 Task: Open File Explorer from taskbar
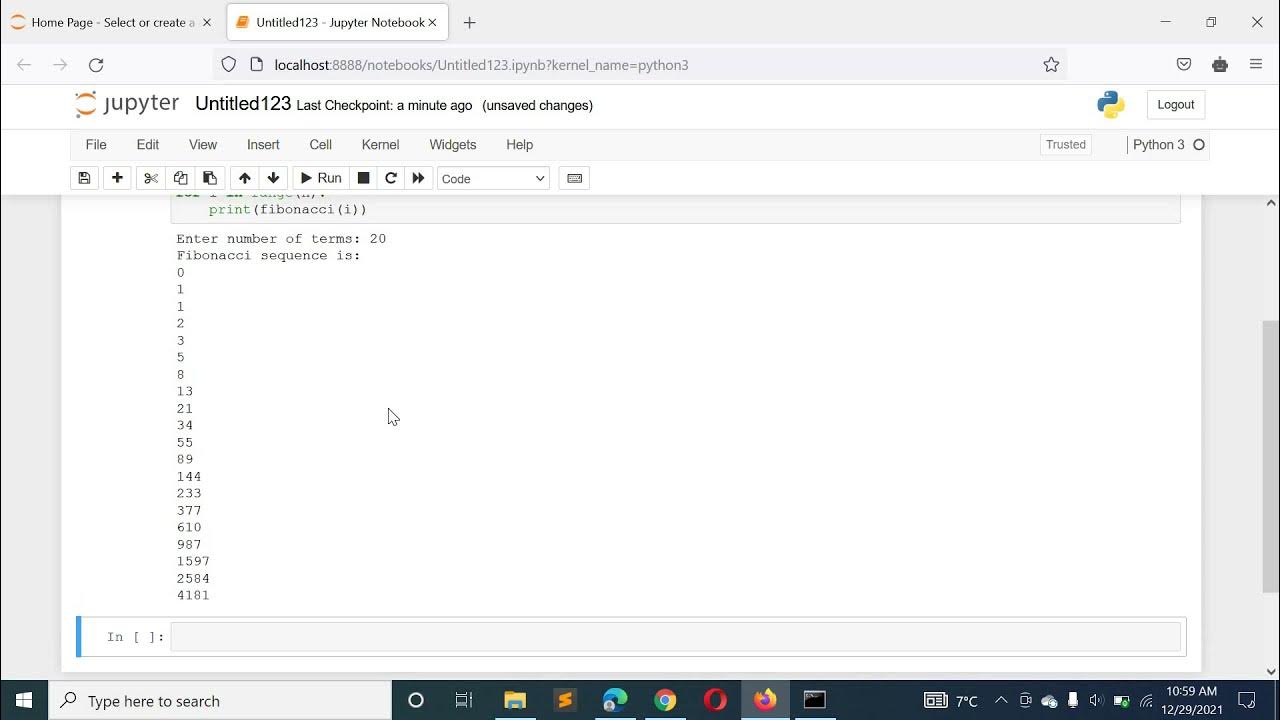pyautogui.click(x=515, y=701)
